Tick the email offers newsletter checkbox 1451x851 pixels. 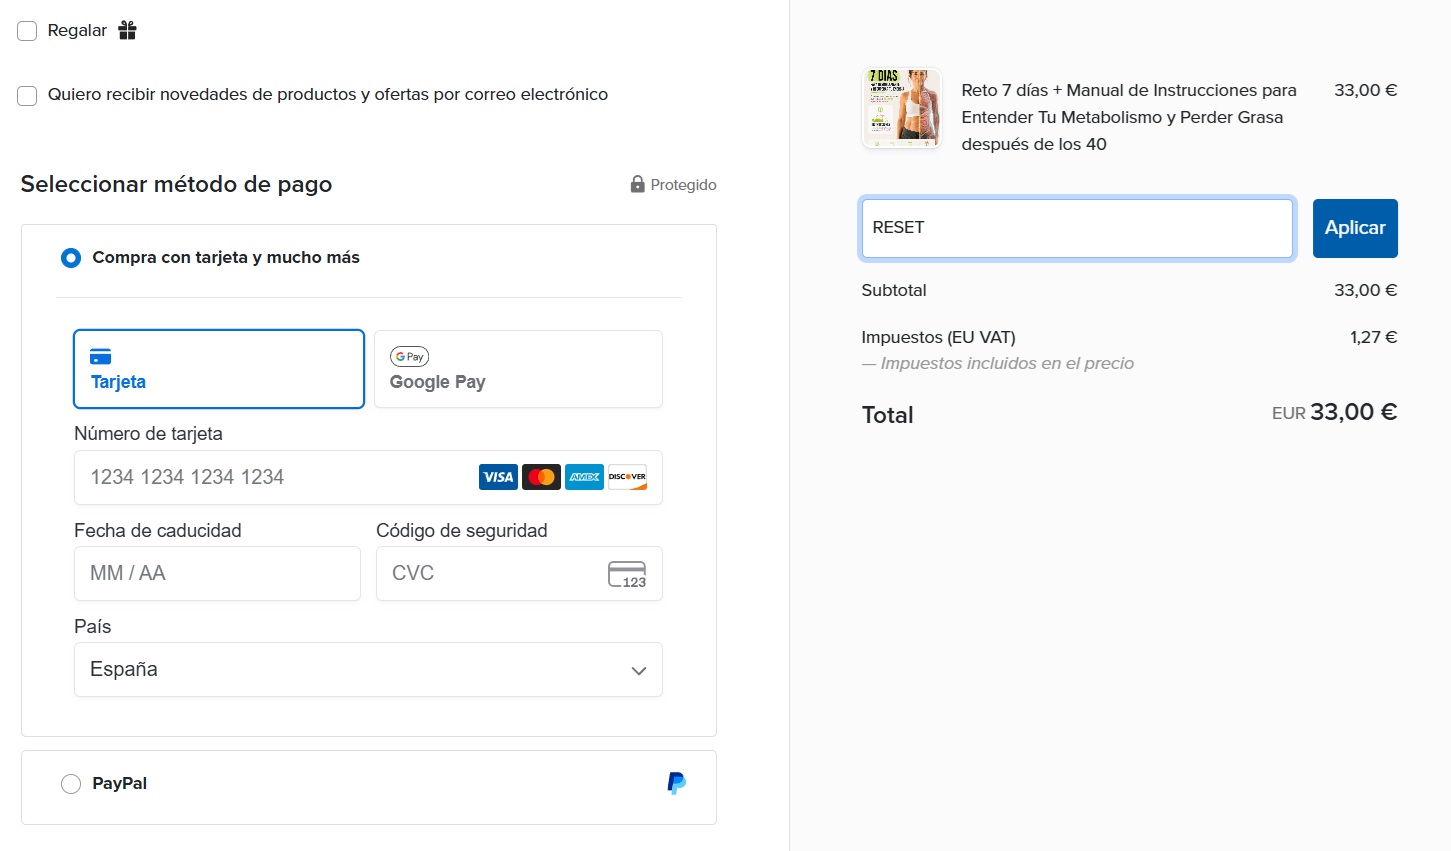[x=27, y=95]
